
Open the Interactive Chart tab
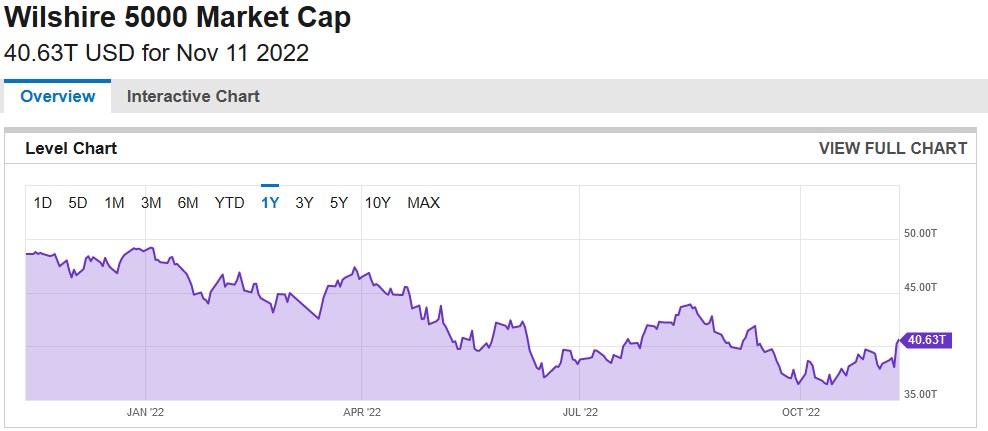click(193, 96)
